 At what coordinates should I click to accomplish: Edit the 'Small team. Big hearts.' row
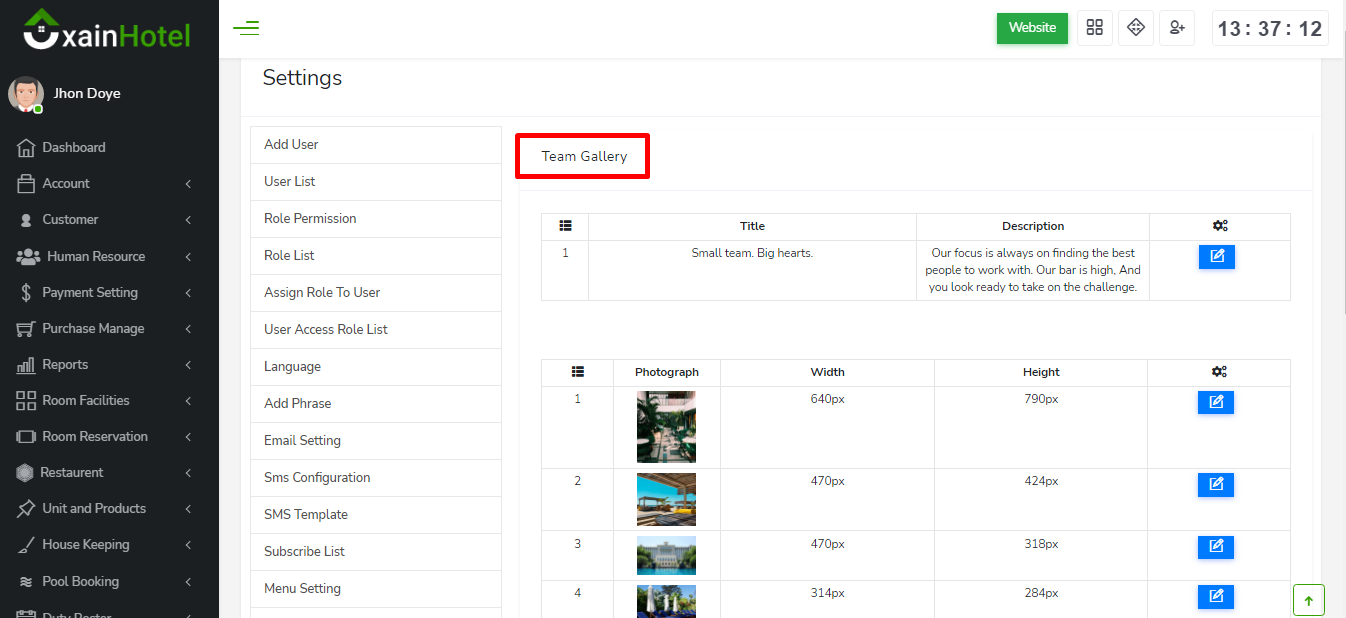coord(1217,257)
